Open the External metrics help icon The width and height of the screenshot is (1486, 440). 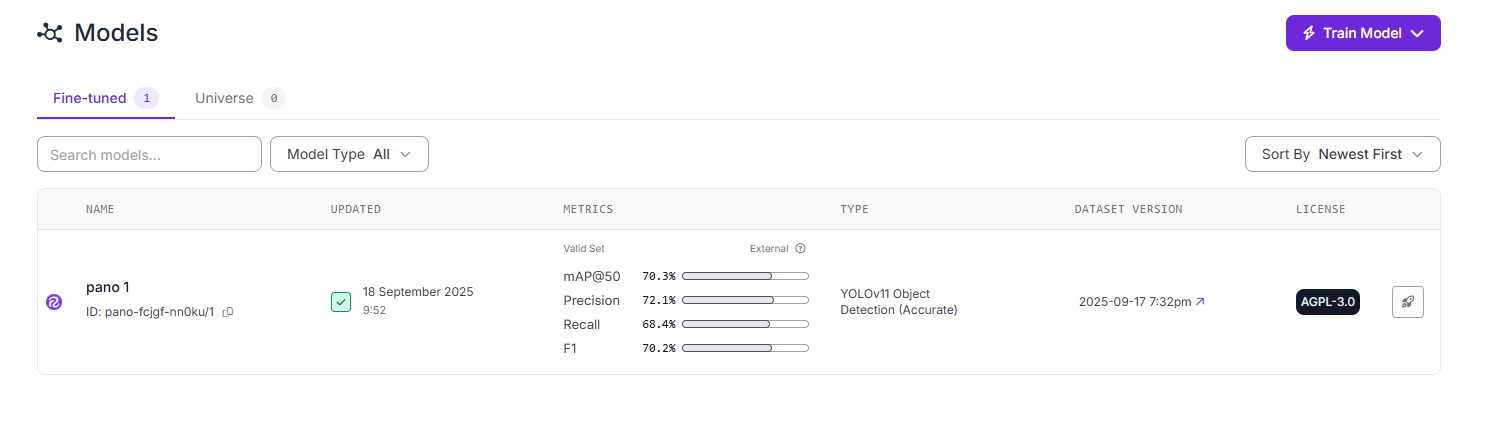click(800, 249)
